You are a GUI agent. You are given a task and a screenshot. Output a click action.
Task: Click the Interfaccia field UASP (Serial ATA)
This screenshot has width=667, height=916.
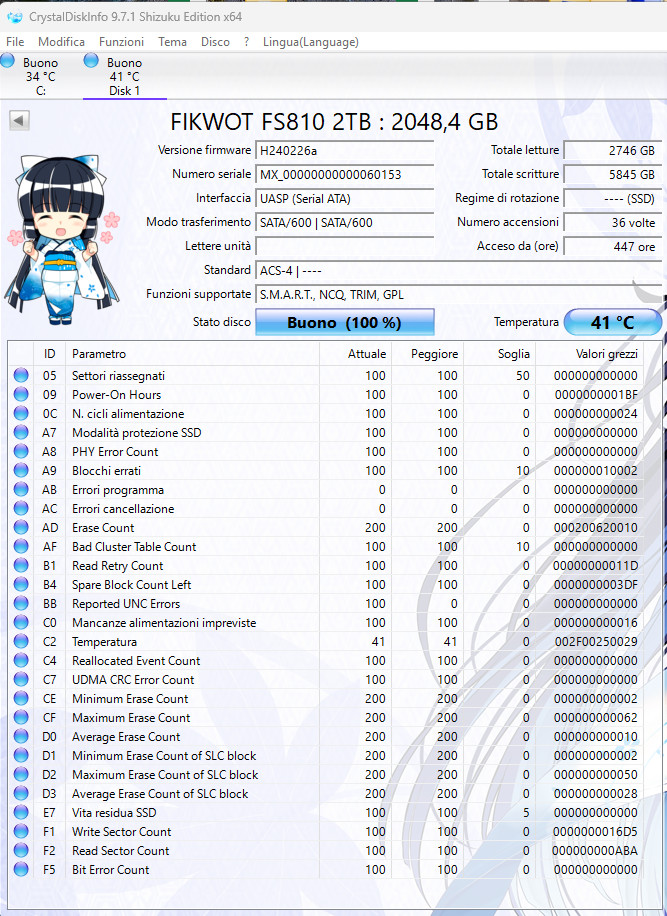pos(345,198)
